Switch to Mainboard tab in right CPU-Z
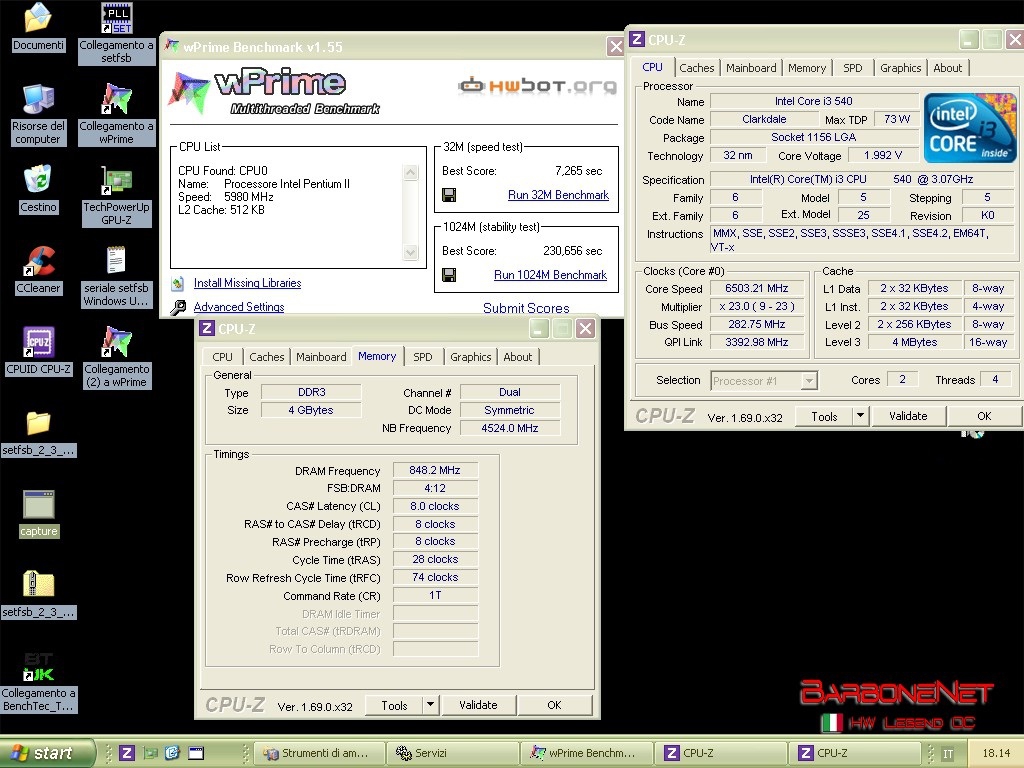The height and width of the screenshot is (768, 1024). (751, 68)
